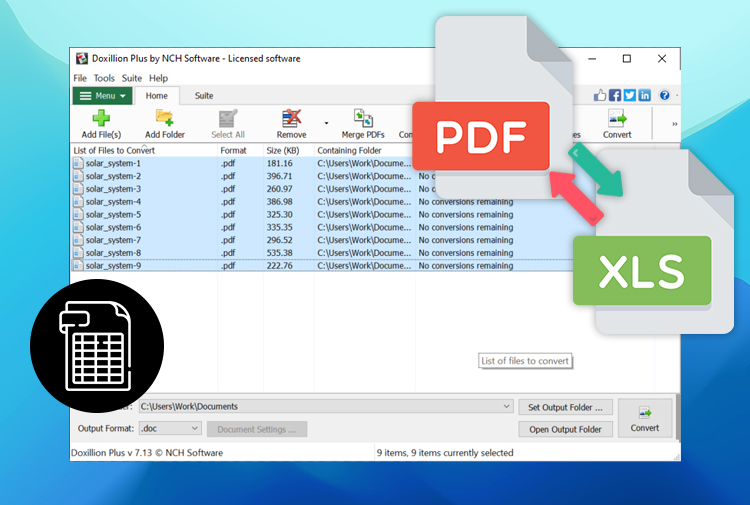Click status text in solar_system-9 row
The image size is (750, 505).
pos(466,265)
